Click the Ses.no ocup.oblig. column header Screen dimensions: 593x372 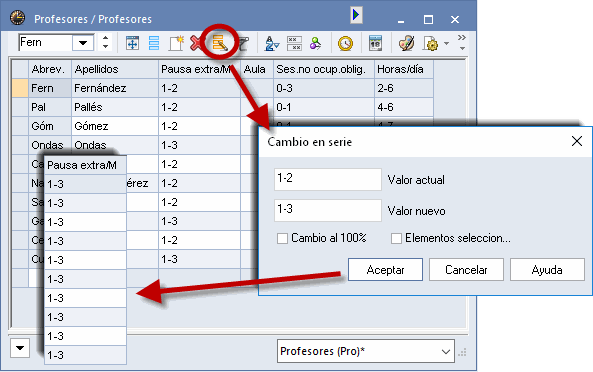(324, 69)
